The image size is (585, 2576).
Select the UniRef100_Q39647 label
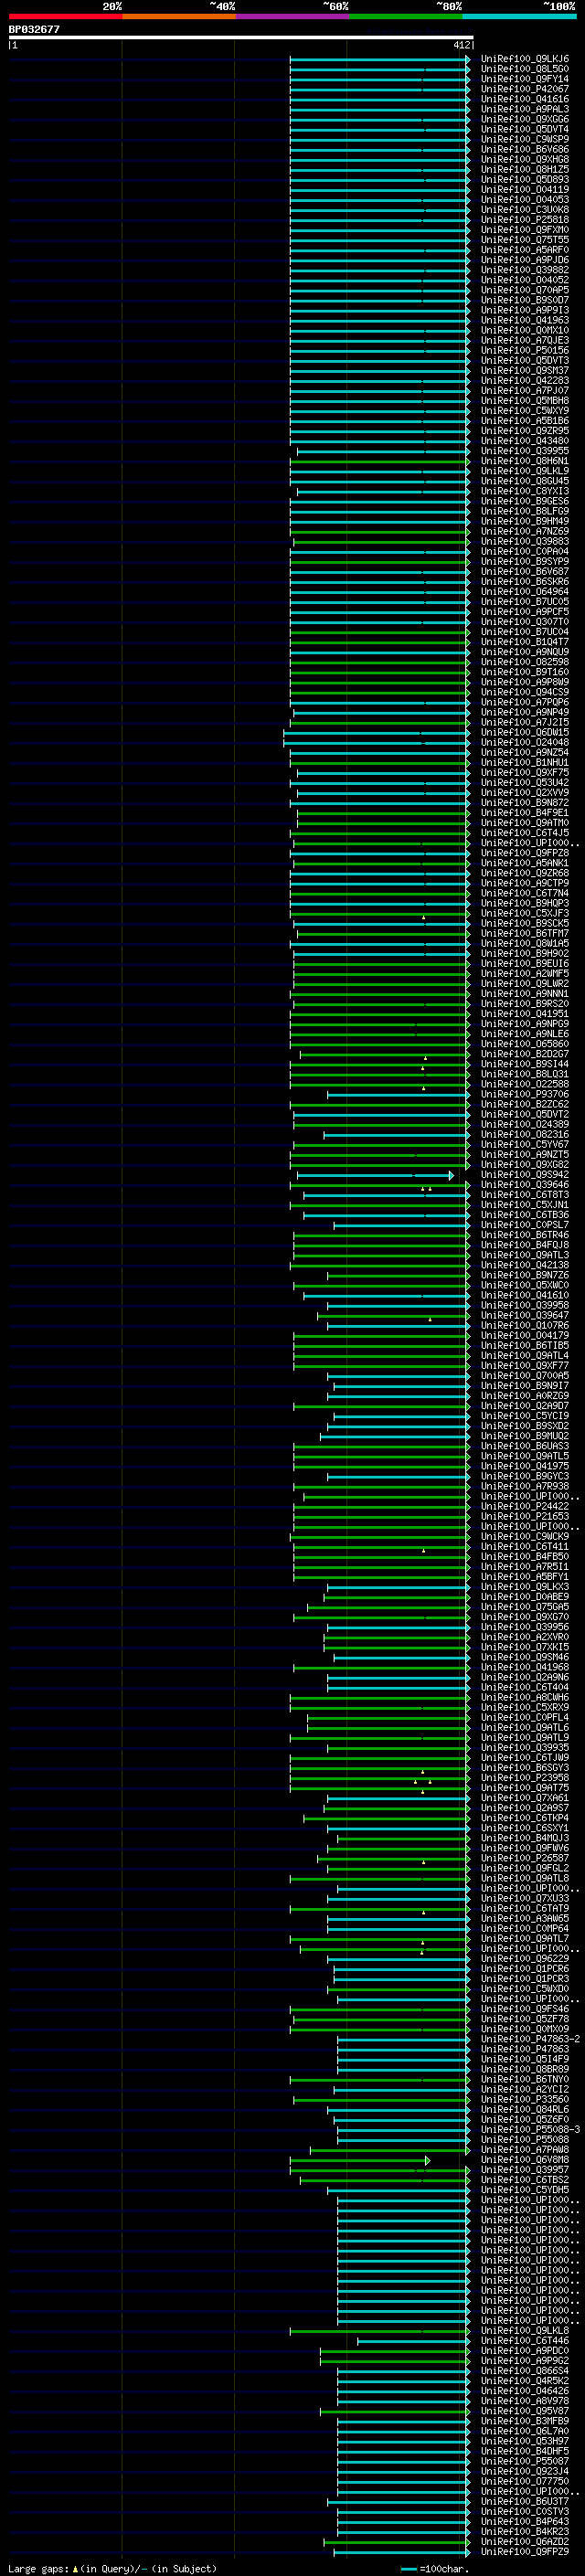[524, 1315]
